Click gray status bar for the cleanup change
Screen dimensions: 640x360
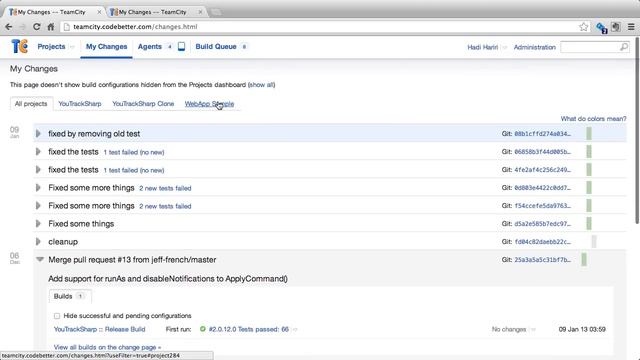point(594,241)
